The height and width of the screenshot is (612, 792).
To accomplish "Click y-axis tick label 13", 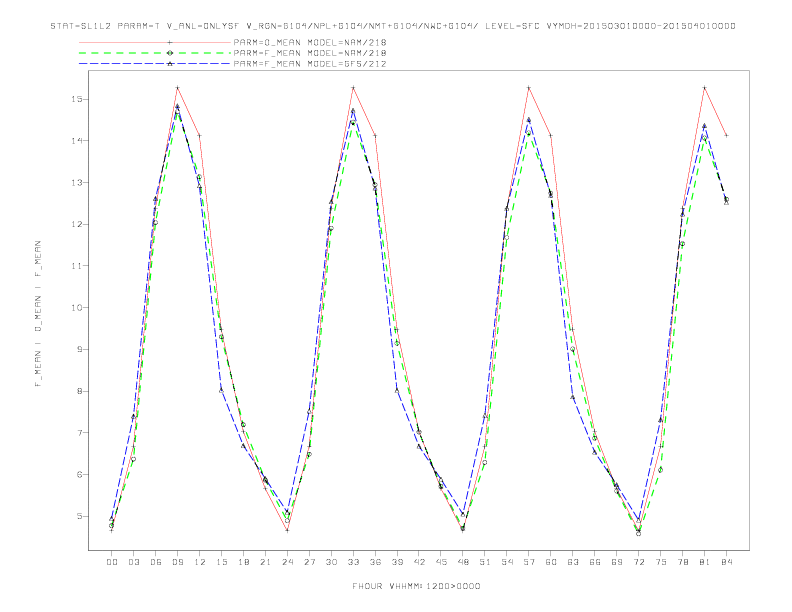I will 77,182.
